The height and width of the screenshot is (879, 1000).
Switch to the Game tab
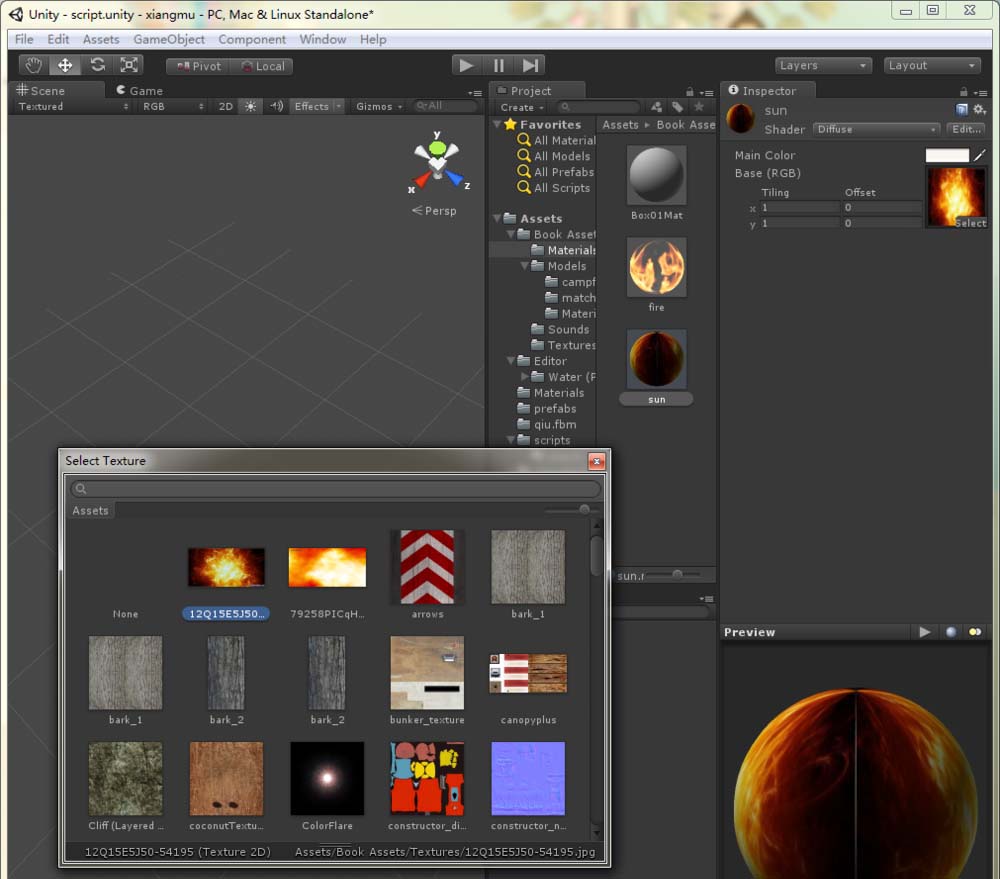(140, 91)
